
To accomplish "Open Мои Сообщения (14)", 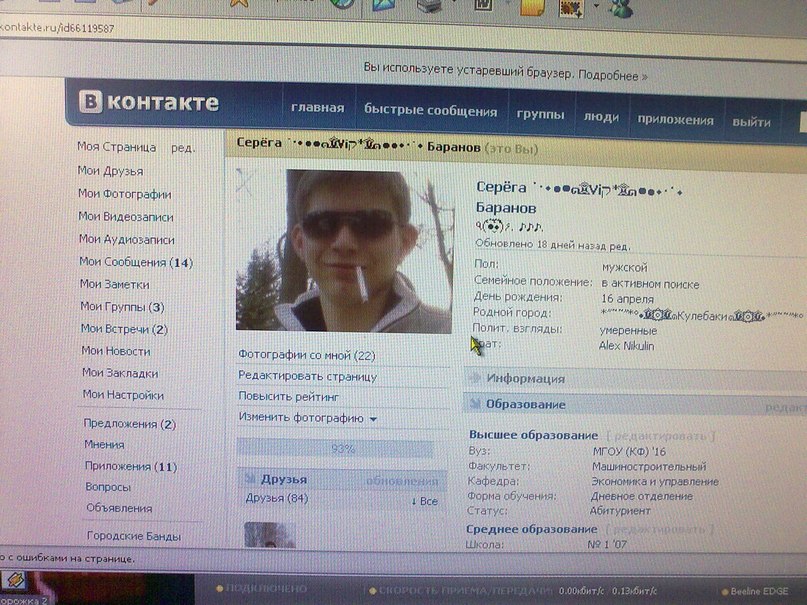I will click(x=136, y=262).
